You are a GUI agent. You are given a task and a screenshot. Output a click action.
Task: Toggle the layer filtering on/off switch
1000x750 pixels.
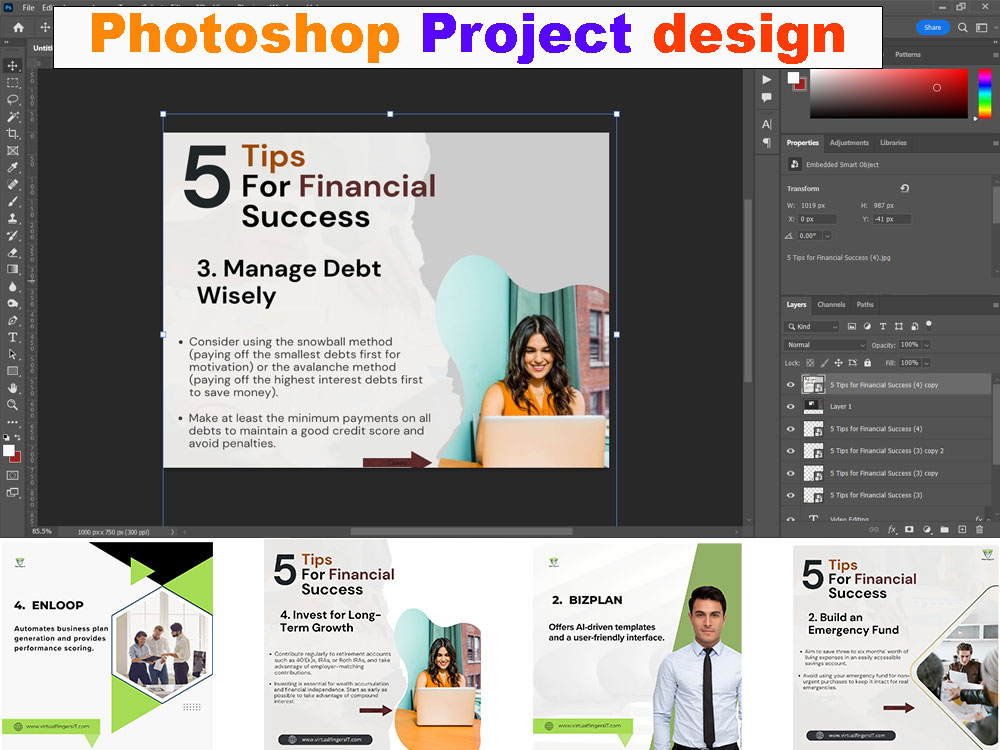929,325
